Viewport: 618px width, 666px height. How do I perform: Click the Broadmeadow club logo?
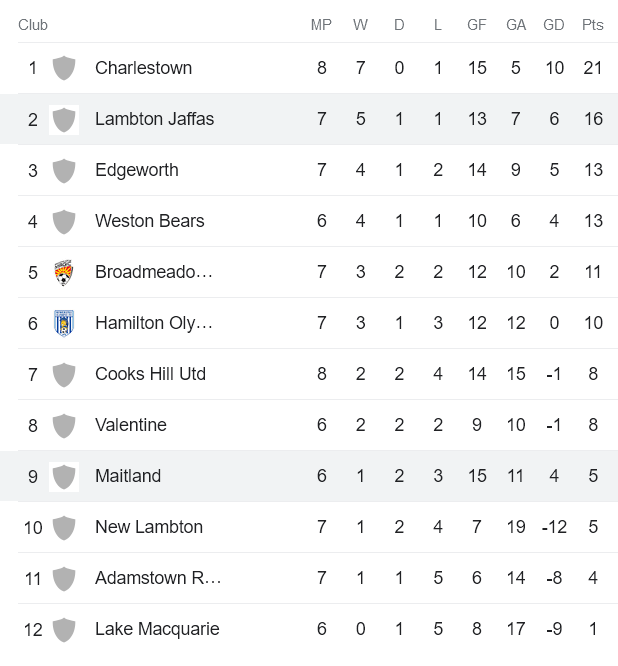pyautogui.click(x=64, y=272)
